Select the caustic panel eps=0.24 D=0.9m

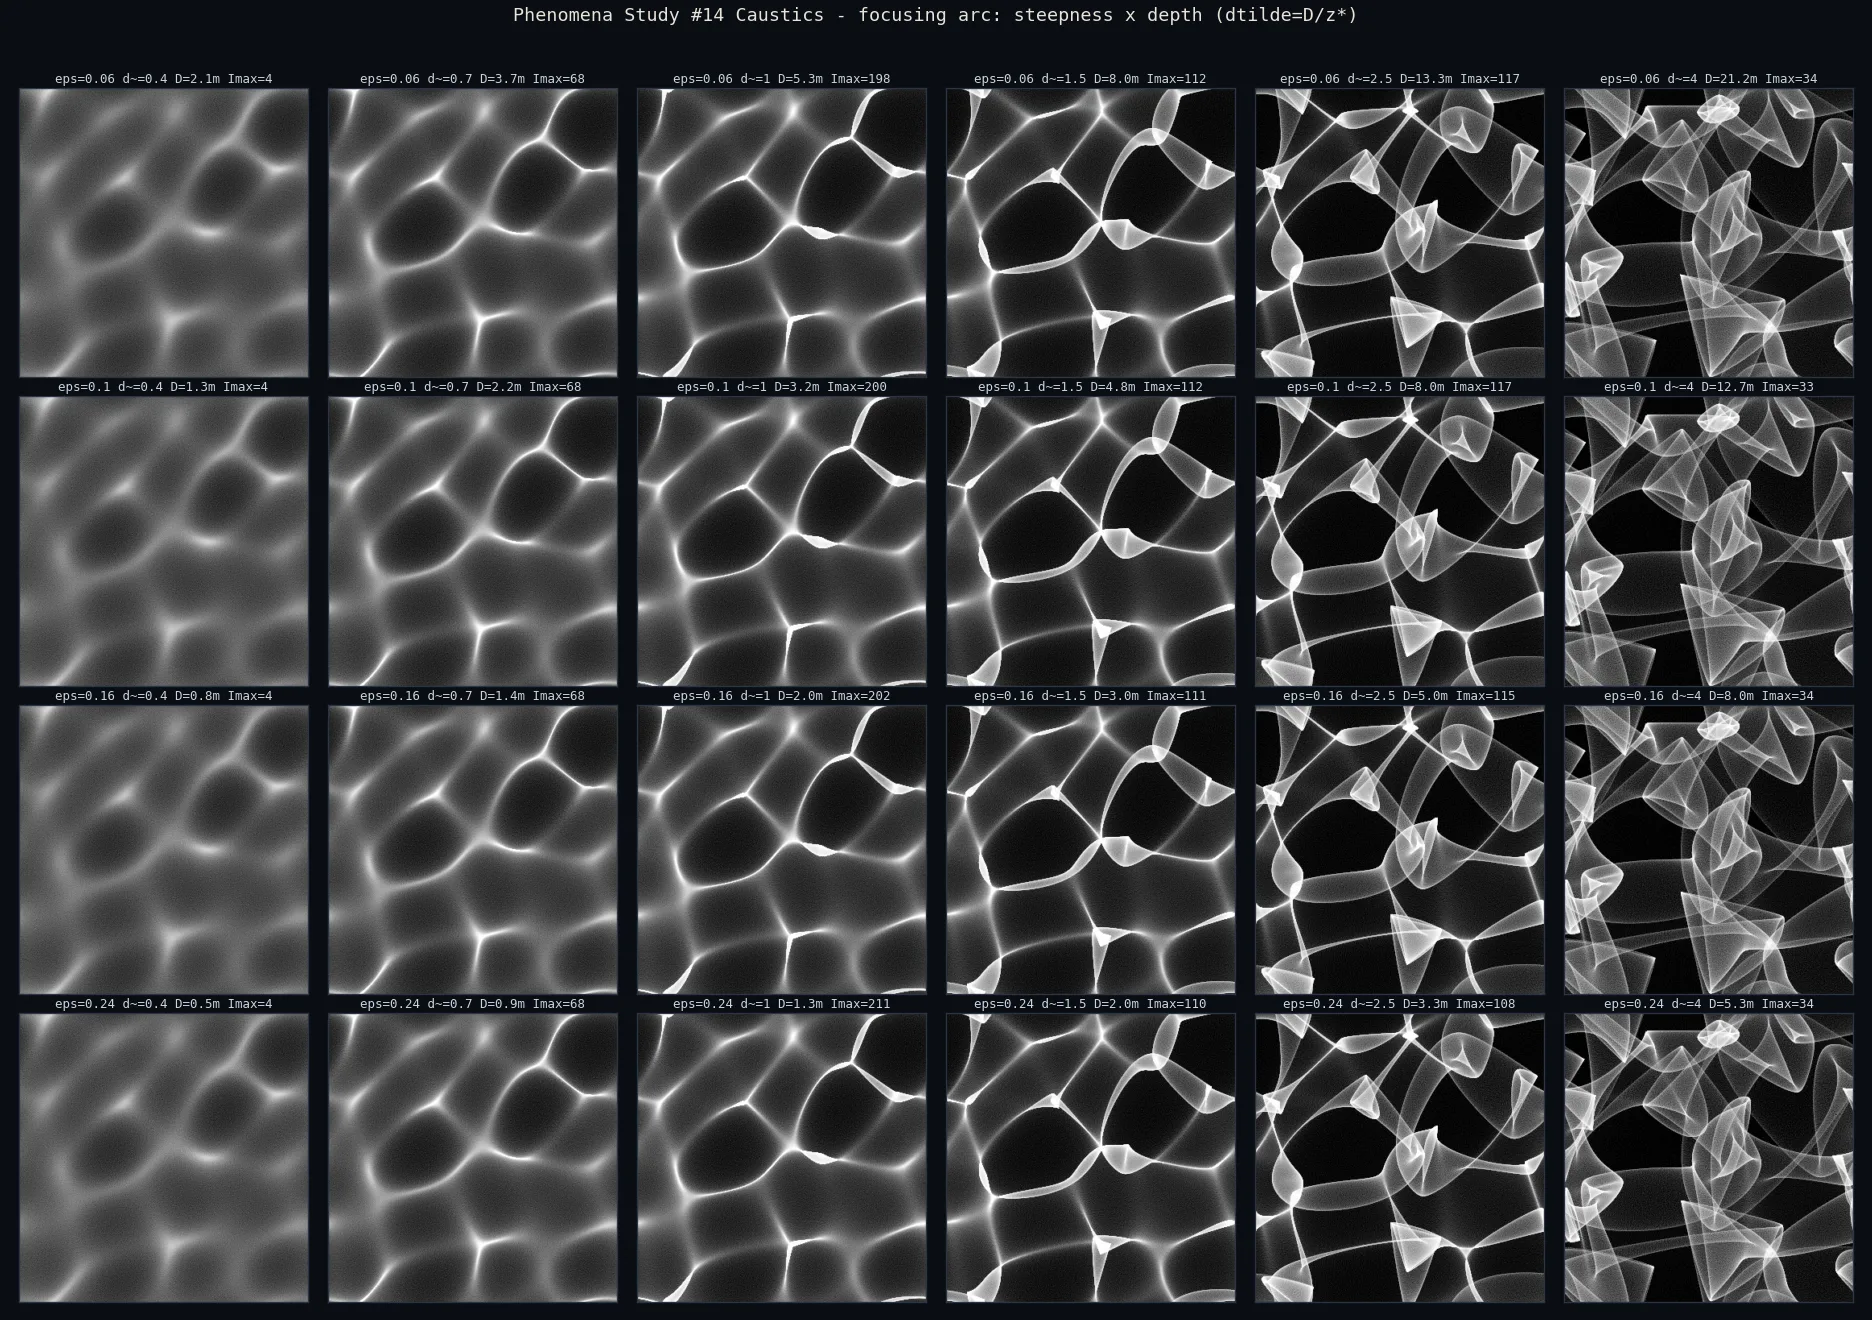(x=473, y=1158)
